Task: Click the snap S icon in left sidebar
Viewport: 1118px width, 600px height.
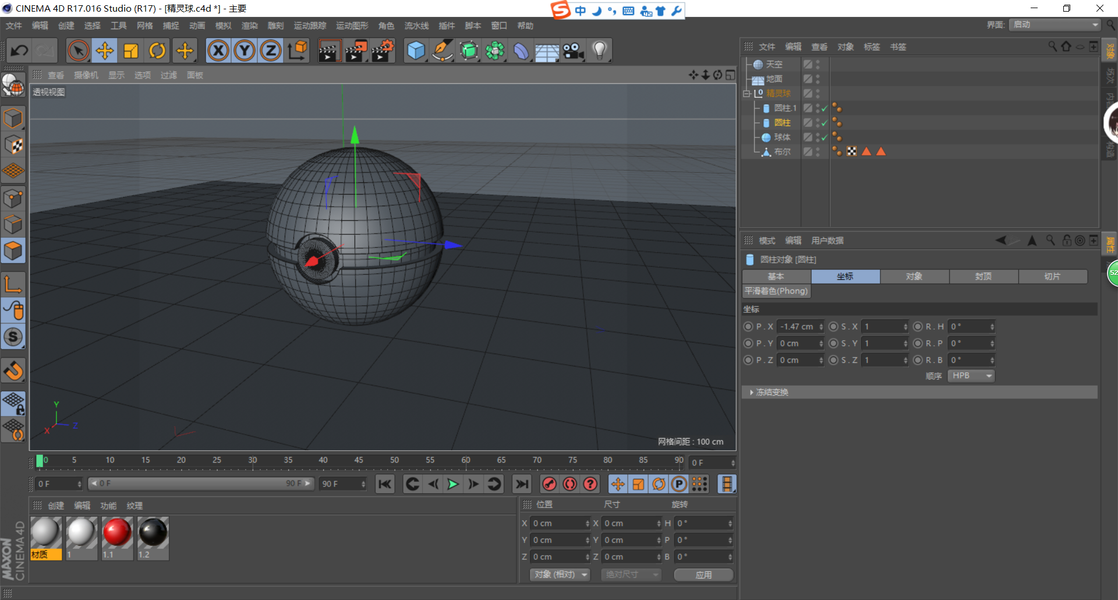Action: tap(14, 336)
